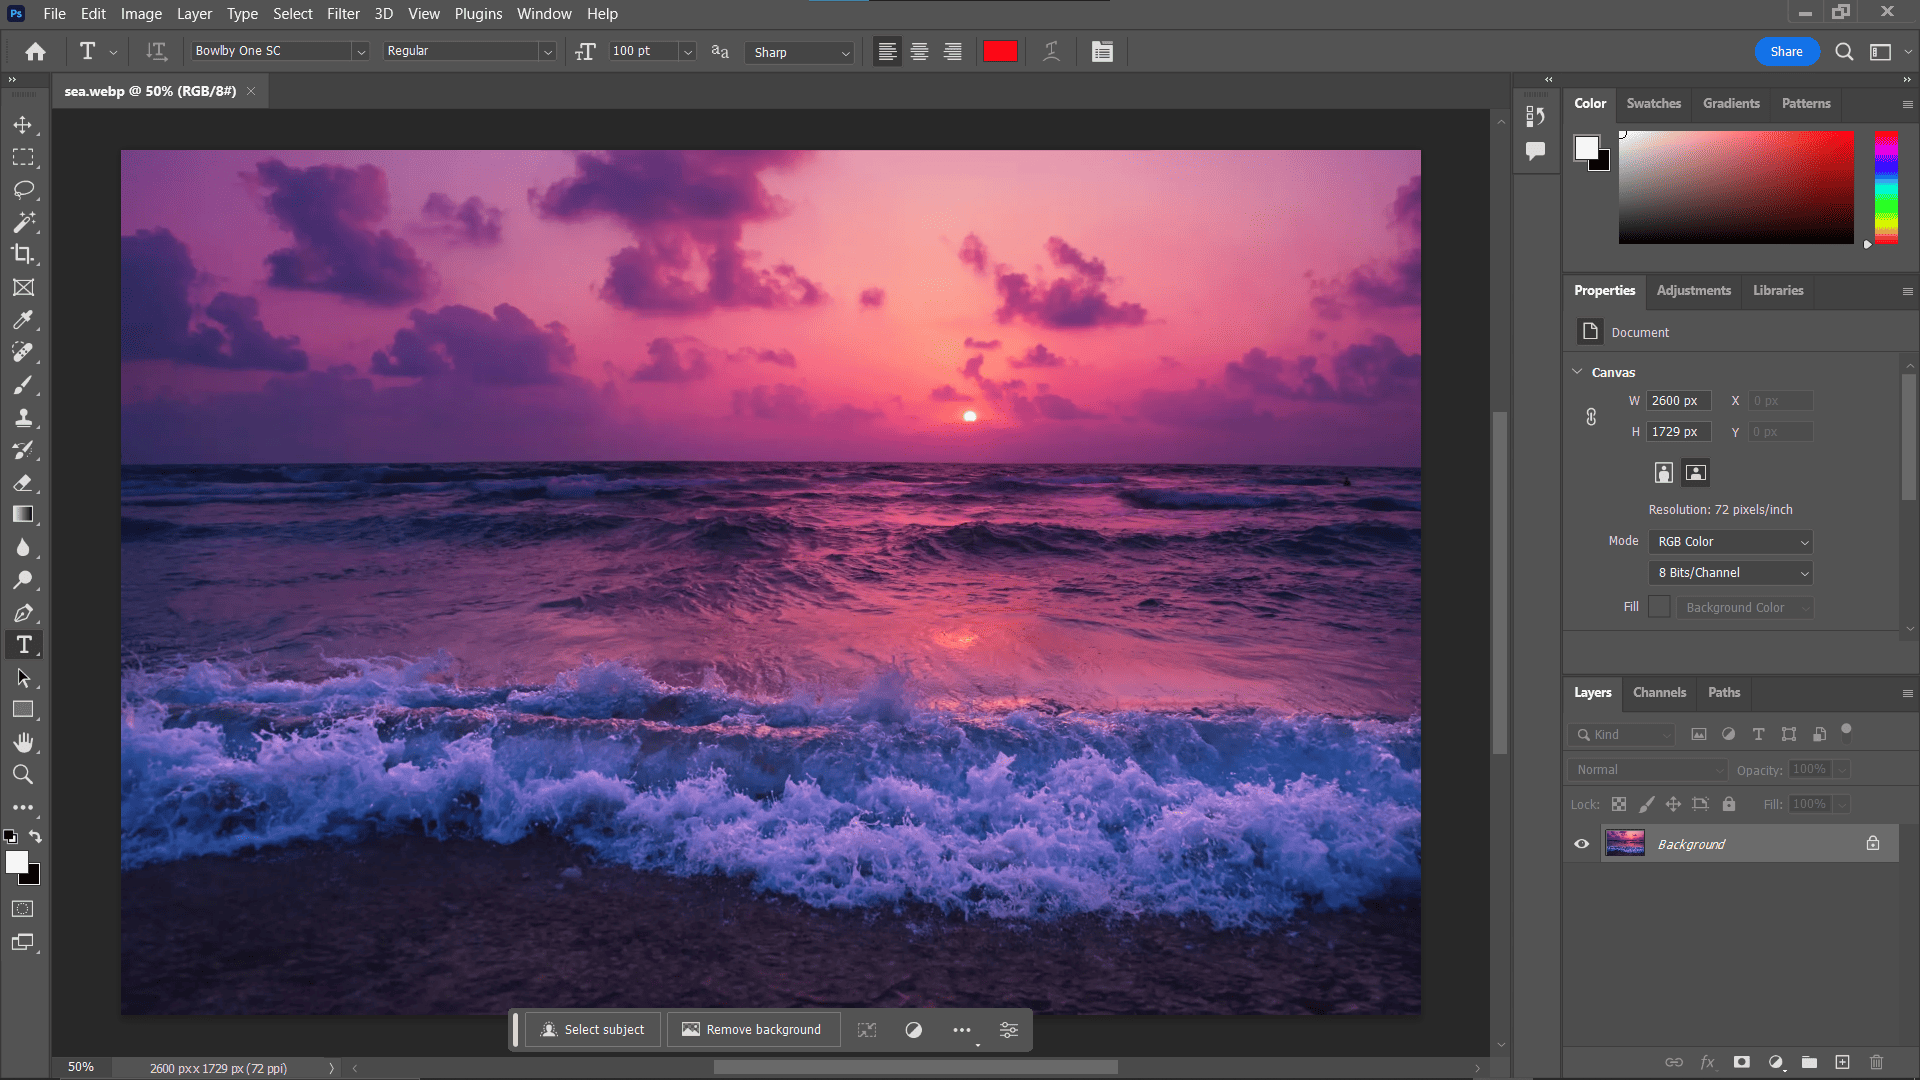Select the Zoom tool
The image size is (1920, 1080).
tap(25, 774)
